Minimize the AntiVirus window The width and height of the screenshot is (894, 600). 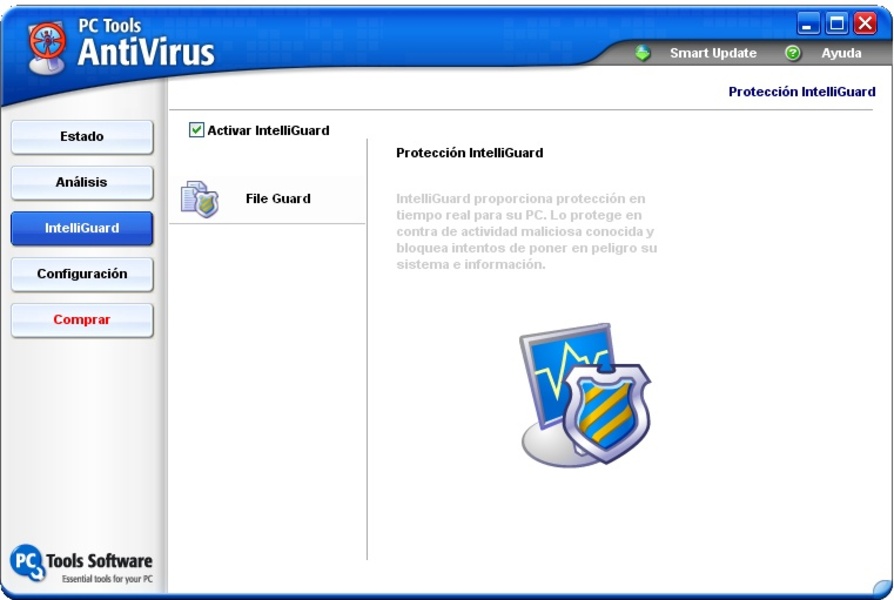pyautogui.click(x=807, y=24)
